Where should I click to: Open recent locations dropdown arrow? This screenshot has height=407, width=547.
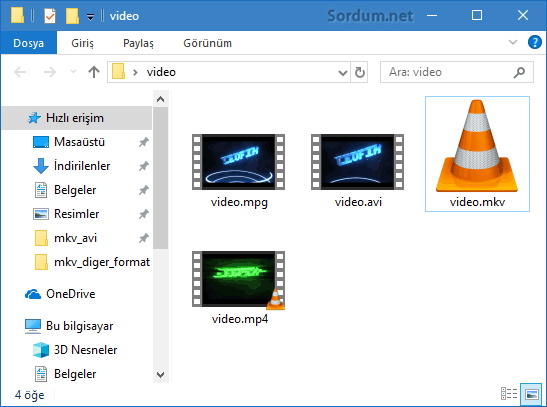coord(73,72)
